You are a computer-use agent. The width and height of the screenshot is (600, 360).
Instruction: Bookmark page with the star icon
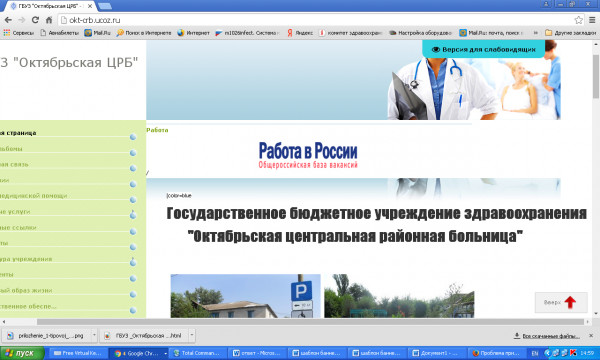click(x=579, y=20)
